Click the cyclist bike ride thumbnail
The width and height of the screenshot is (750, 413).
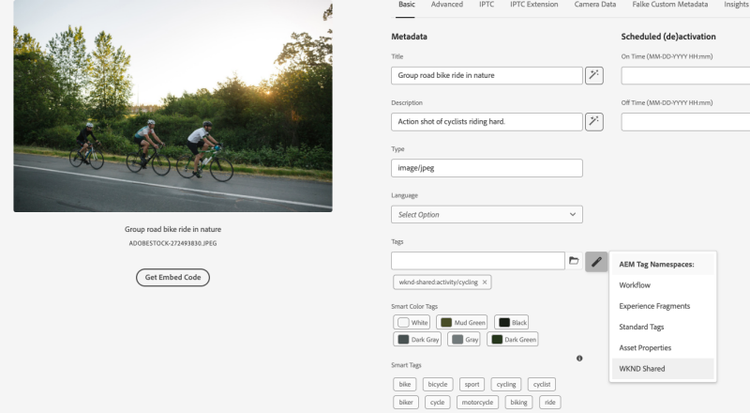click(x=173, y=106)
